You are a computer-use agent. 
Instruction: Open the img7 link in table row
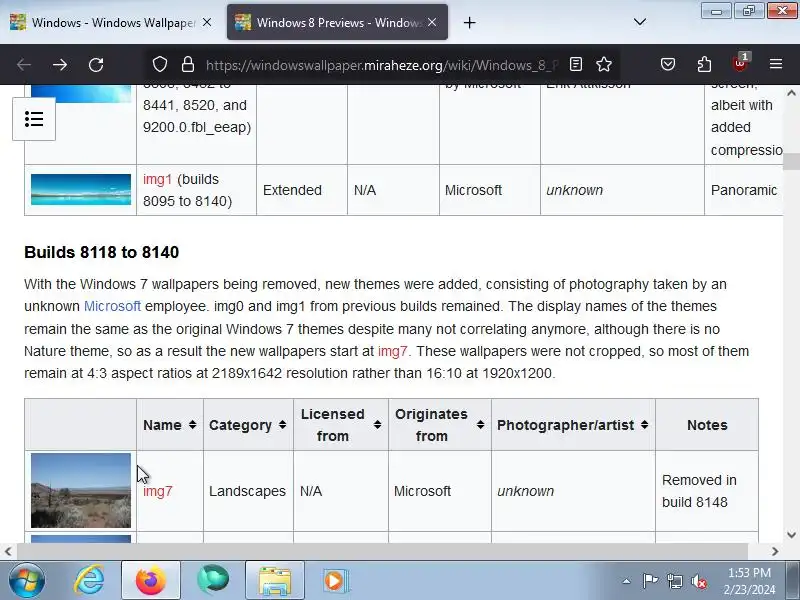pyautogui.click(x=158, y=491)
